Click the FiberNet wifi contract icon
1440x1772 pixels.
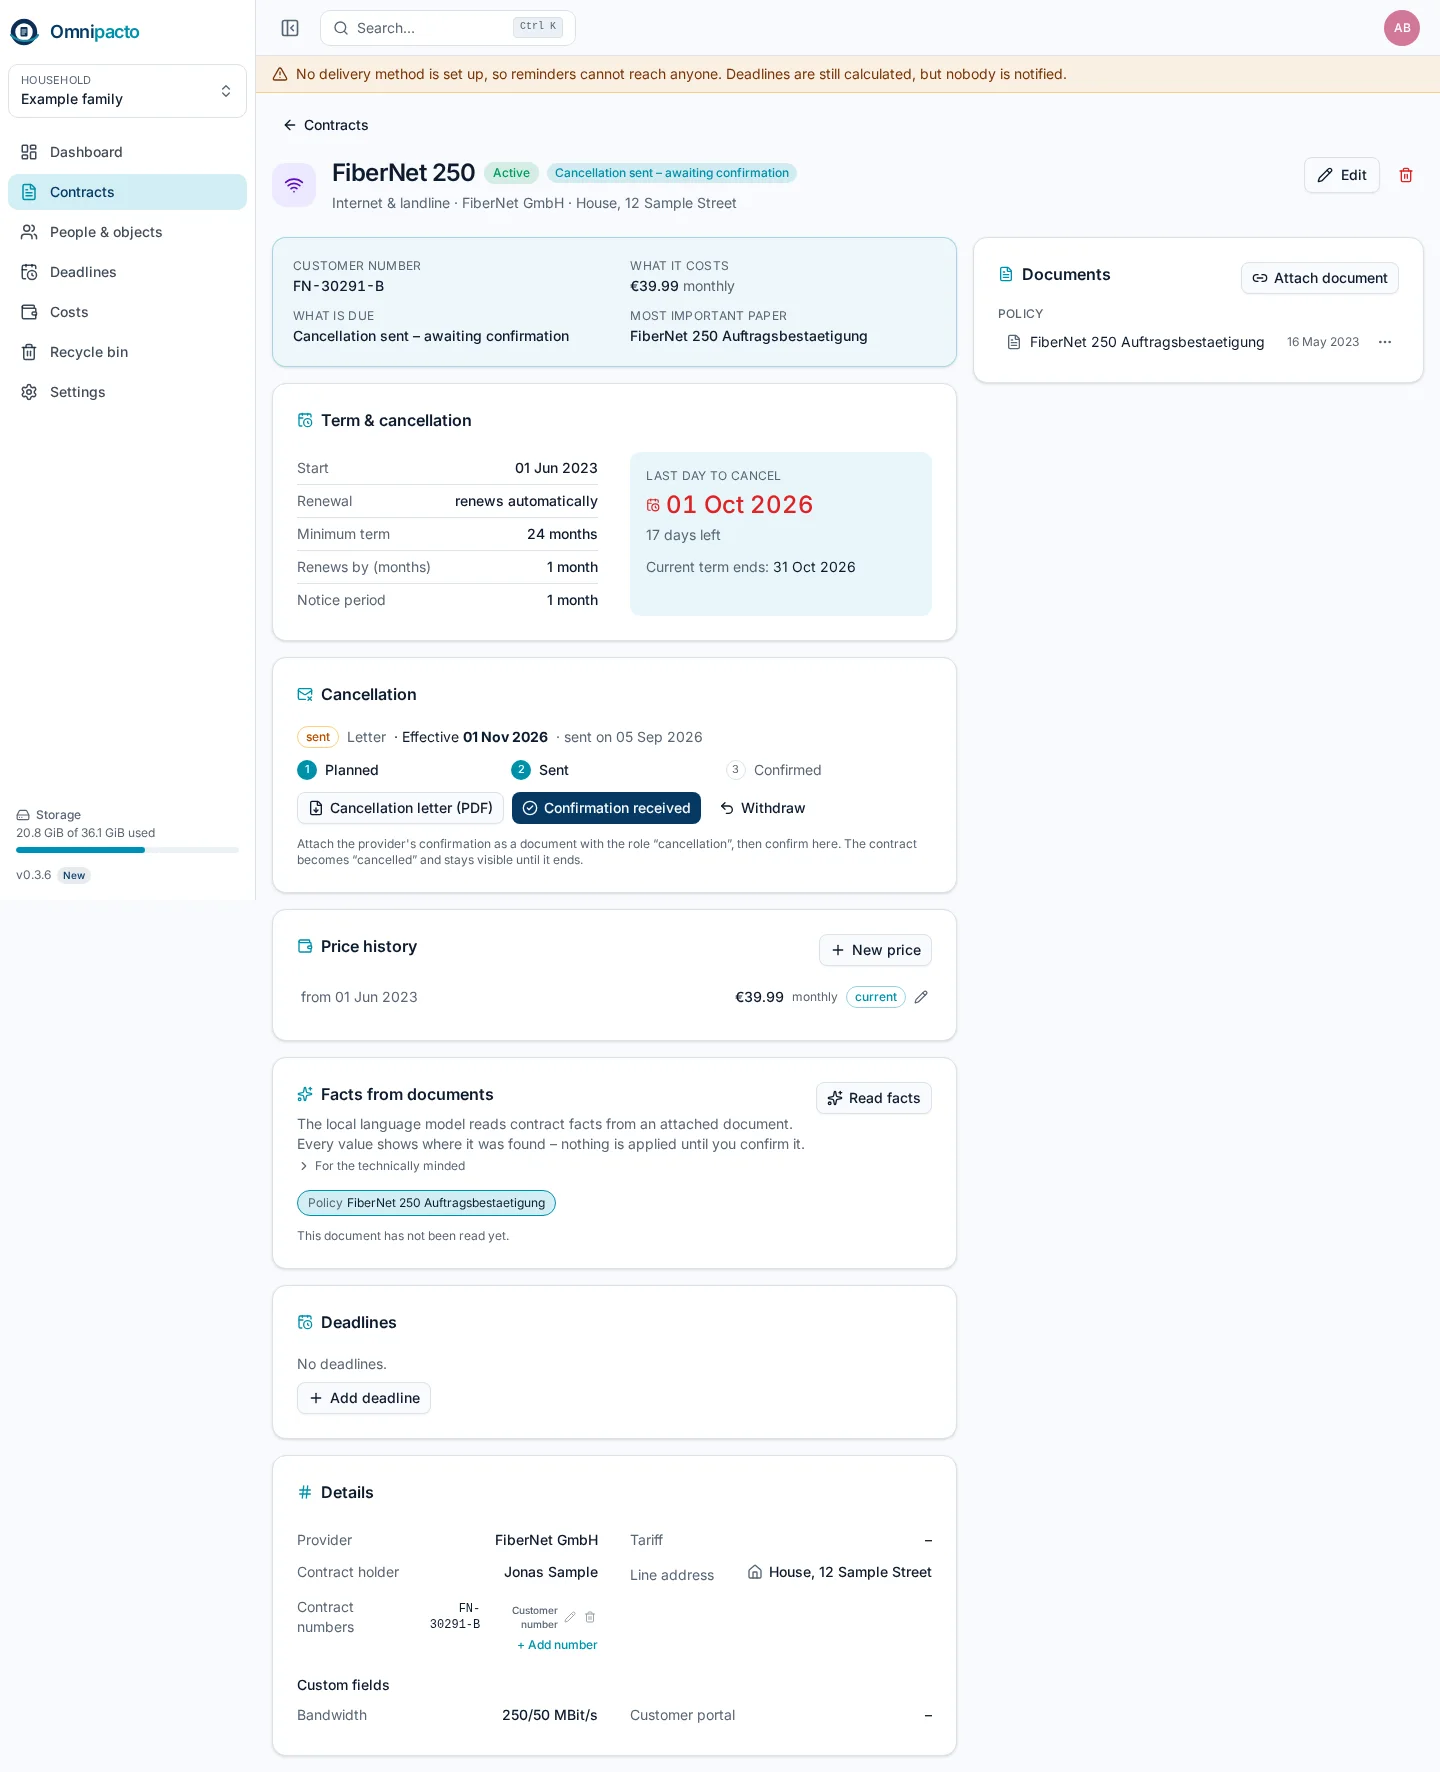[294, 185]
